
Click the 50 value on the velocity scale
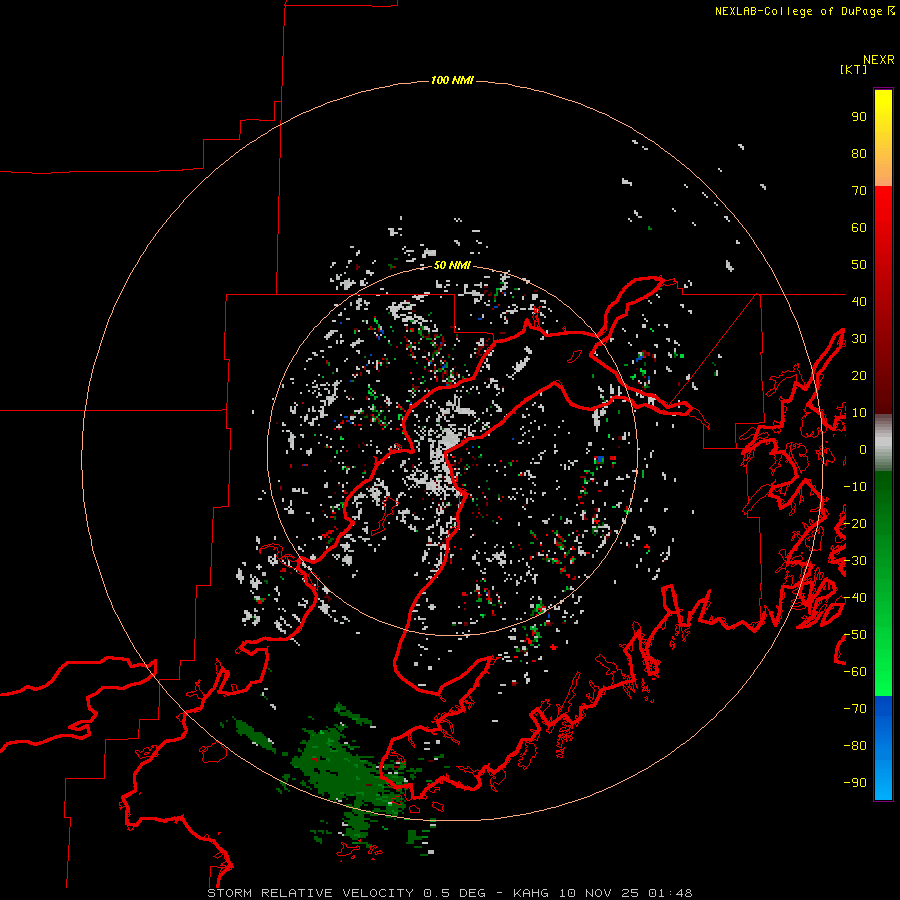(x=859, y=265)
